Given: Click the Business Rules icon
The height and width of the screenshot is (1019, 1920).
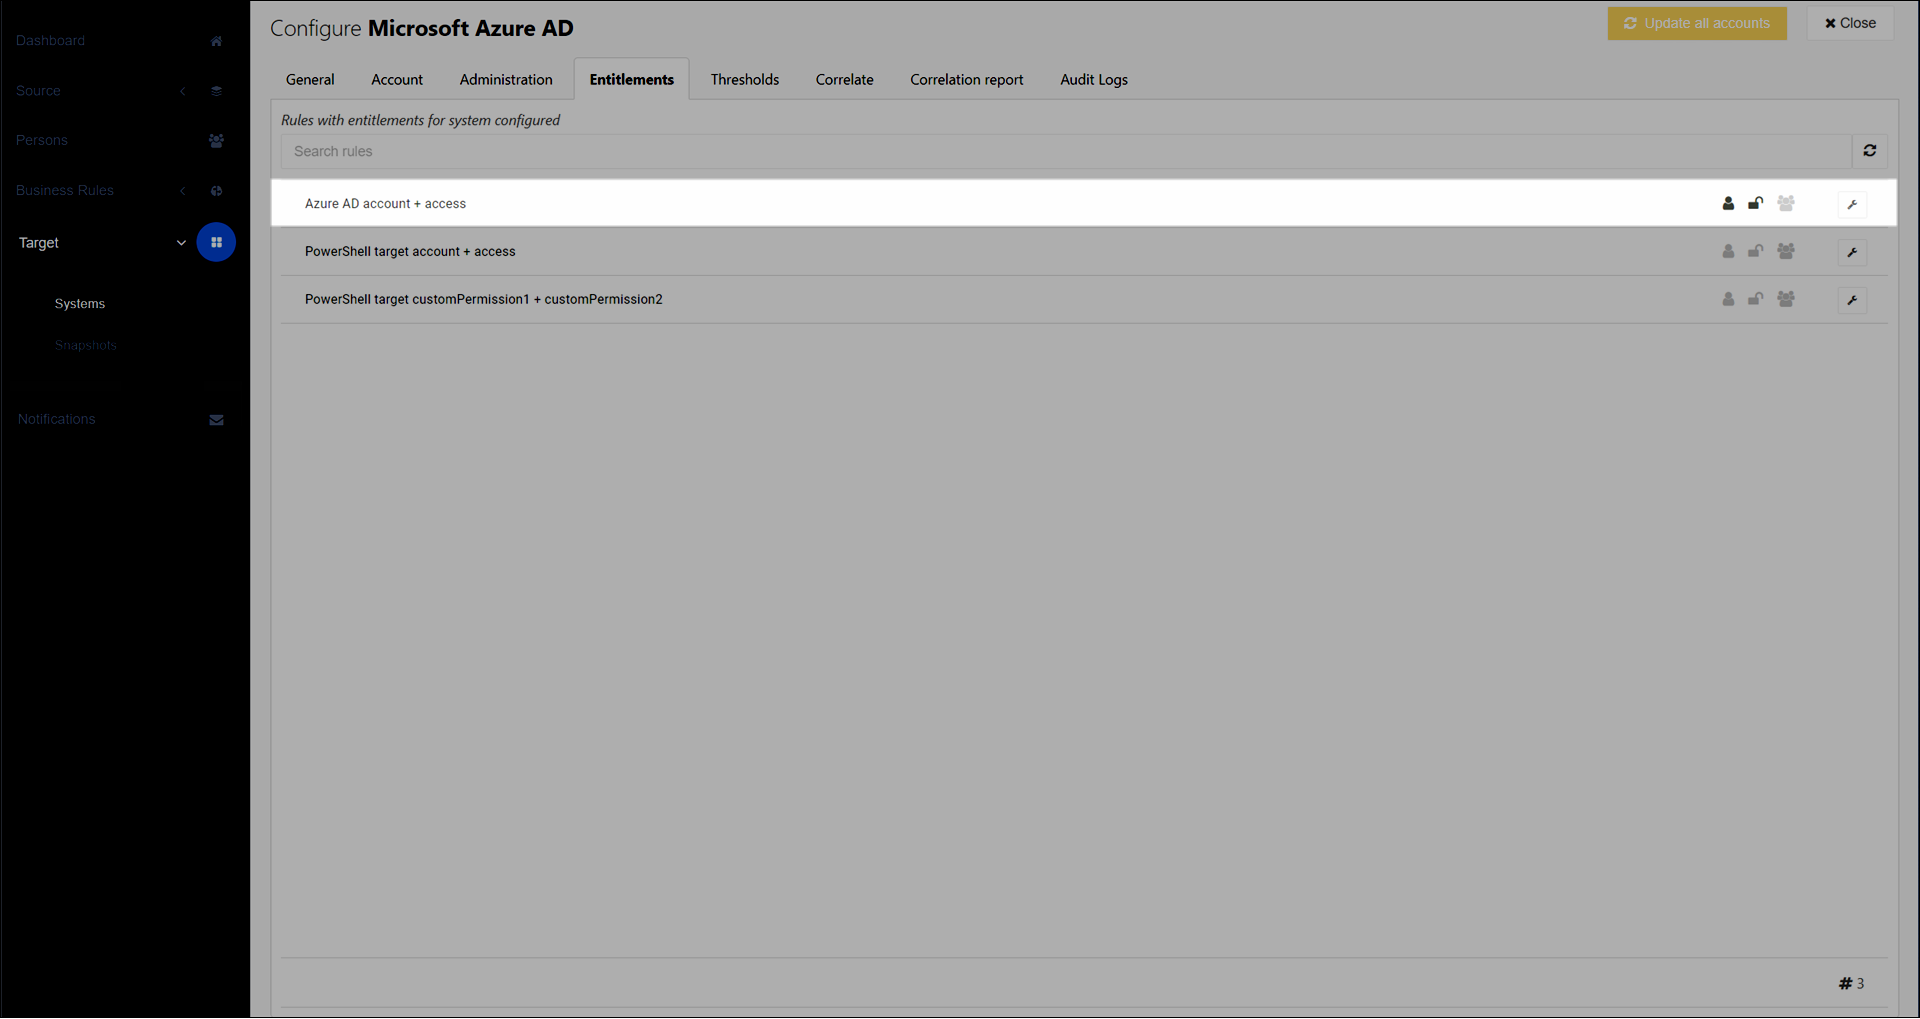Looking at the screenshot, I should [x=216, y=191].
